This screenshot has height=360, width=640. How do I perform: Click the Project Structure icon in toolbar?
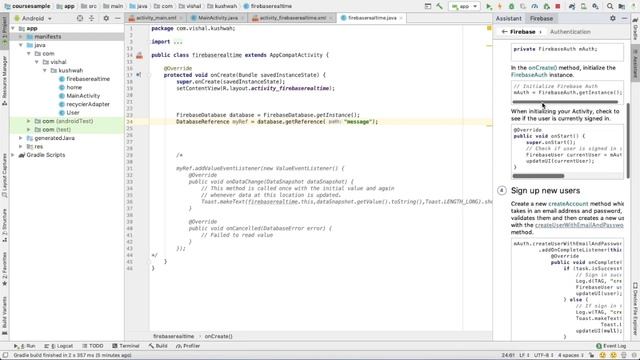pyautogui.click(x=622, y=7)
